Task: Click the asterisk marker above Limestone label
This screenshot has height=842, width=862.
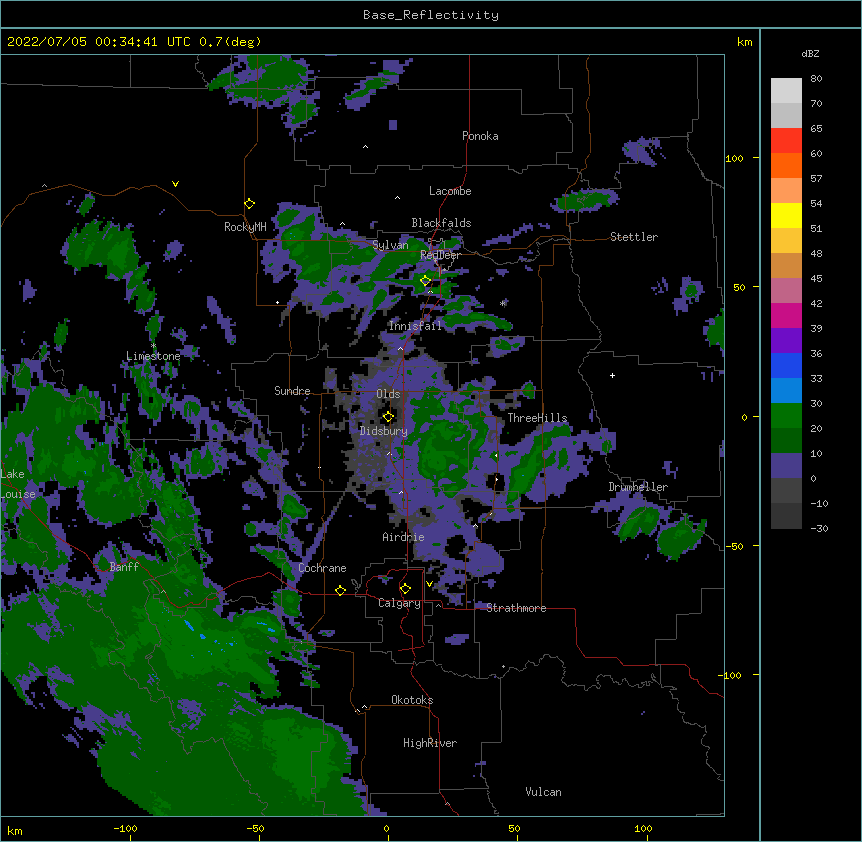Action: pos(153,346)
